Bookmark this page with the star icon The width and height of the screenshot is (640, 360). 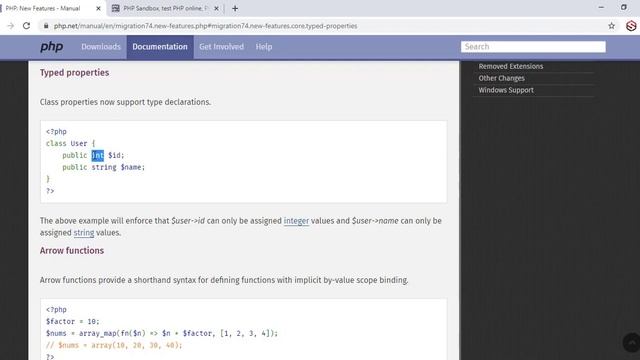[611, 26]
